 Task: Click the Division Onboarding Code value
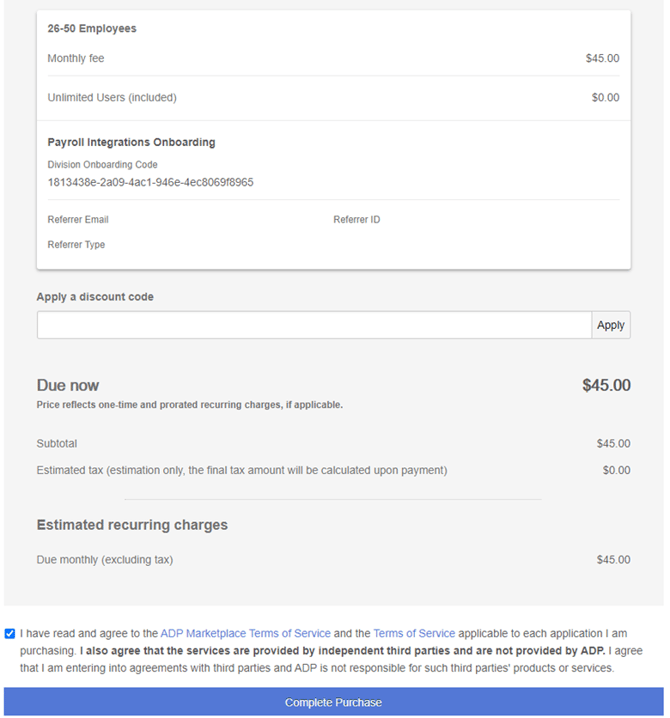150,182
